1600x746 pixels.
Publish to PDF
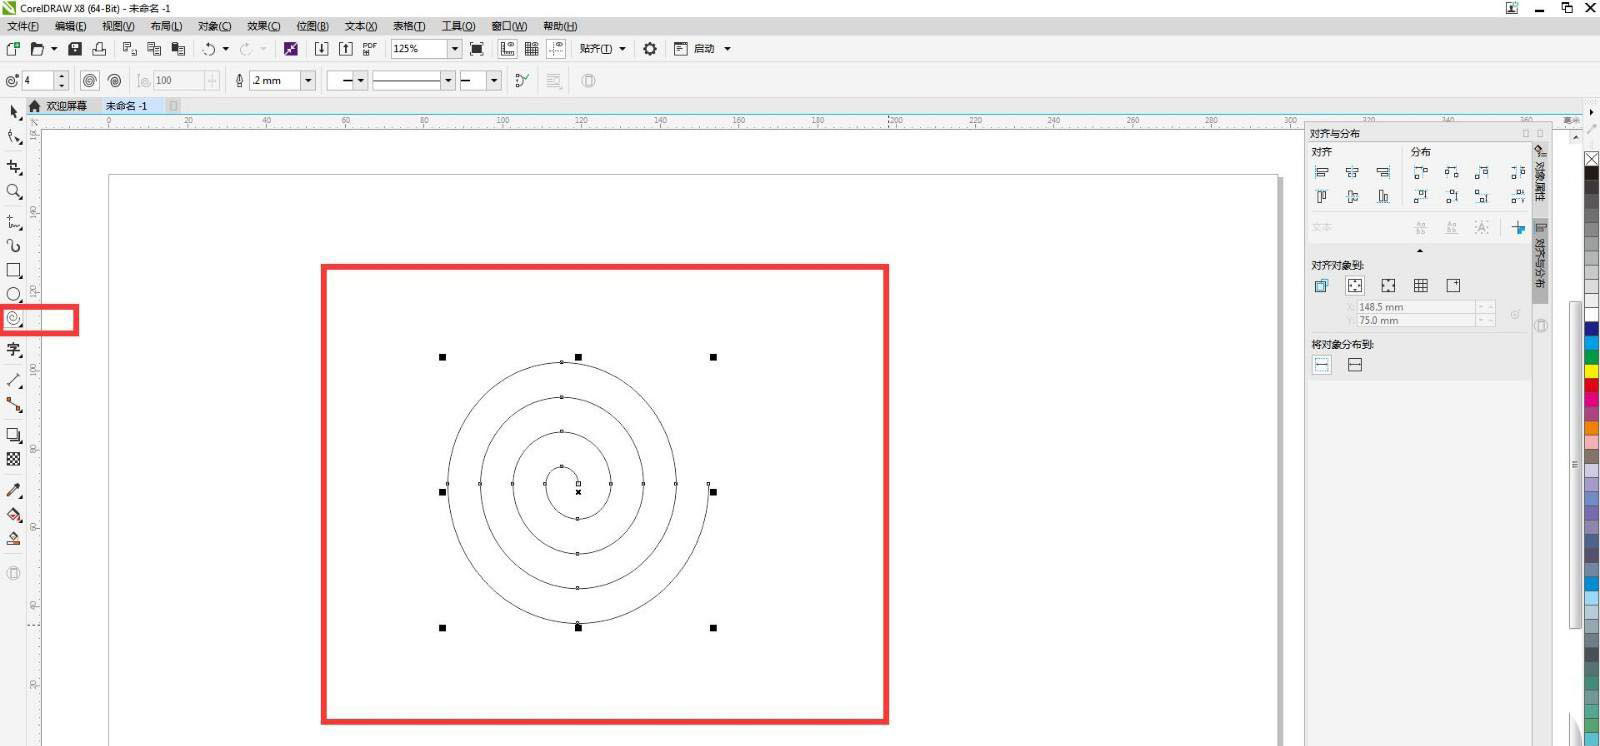coord(370,48)
